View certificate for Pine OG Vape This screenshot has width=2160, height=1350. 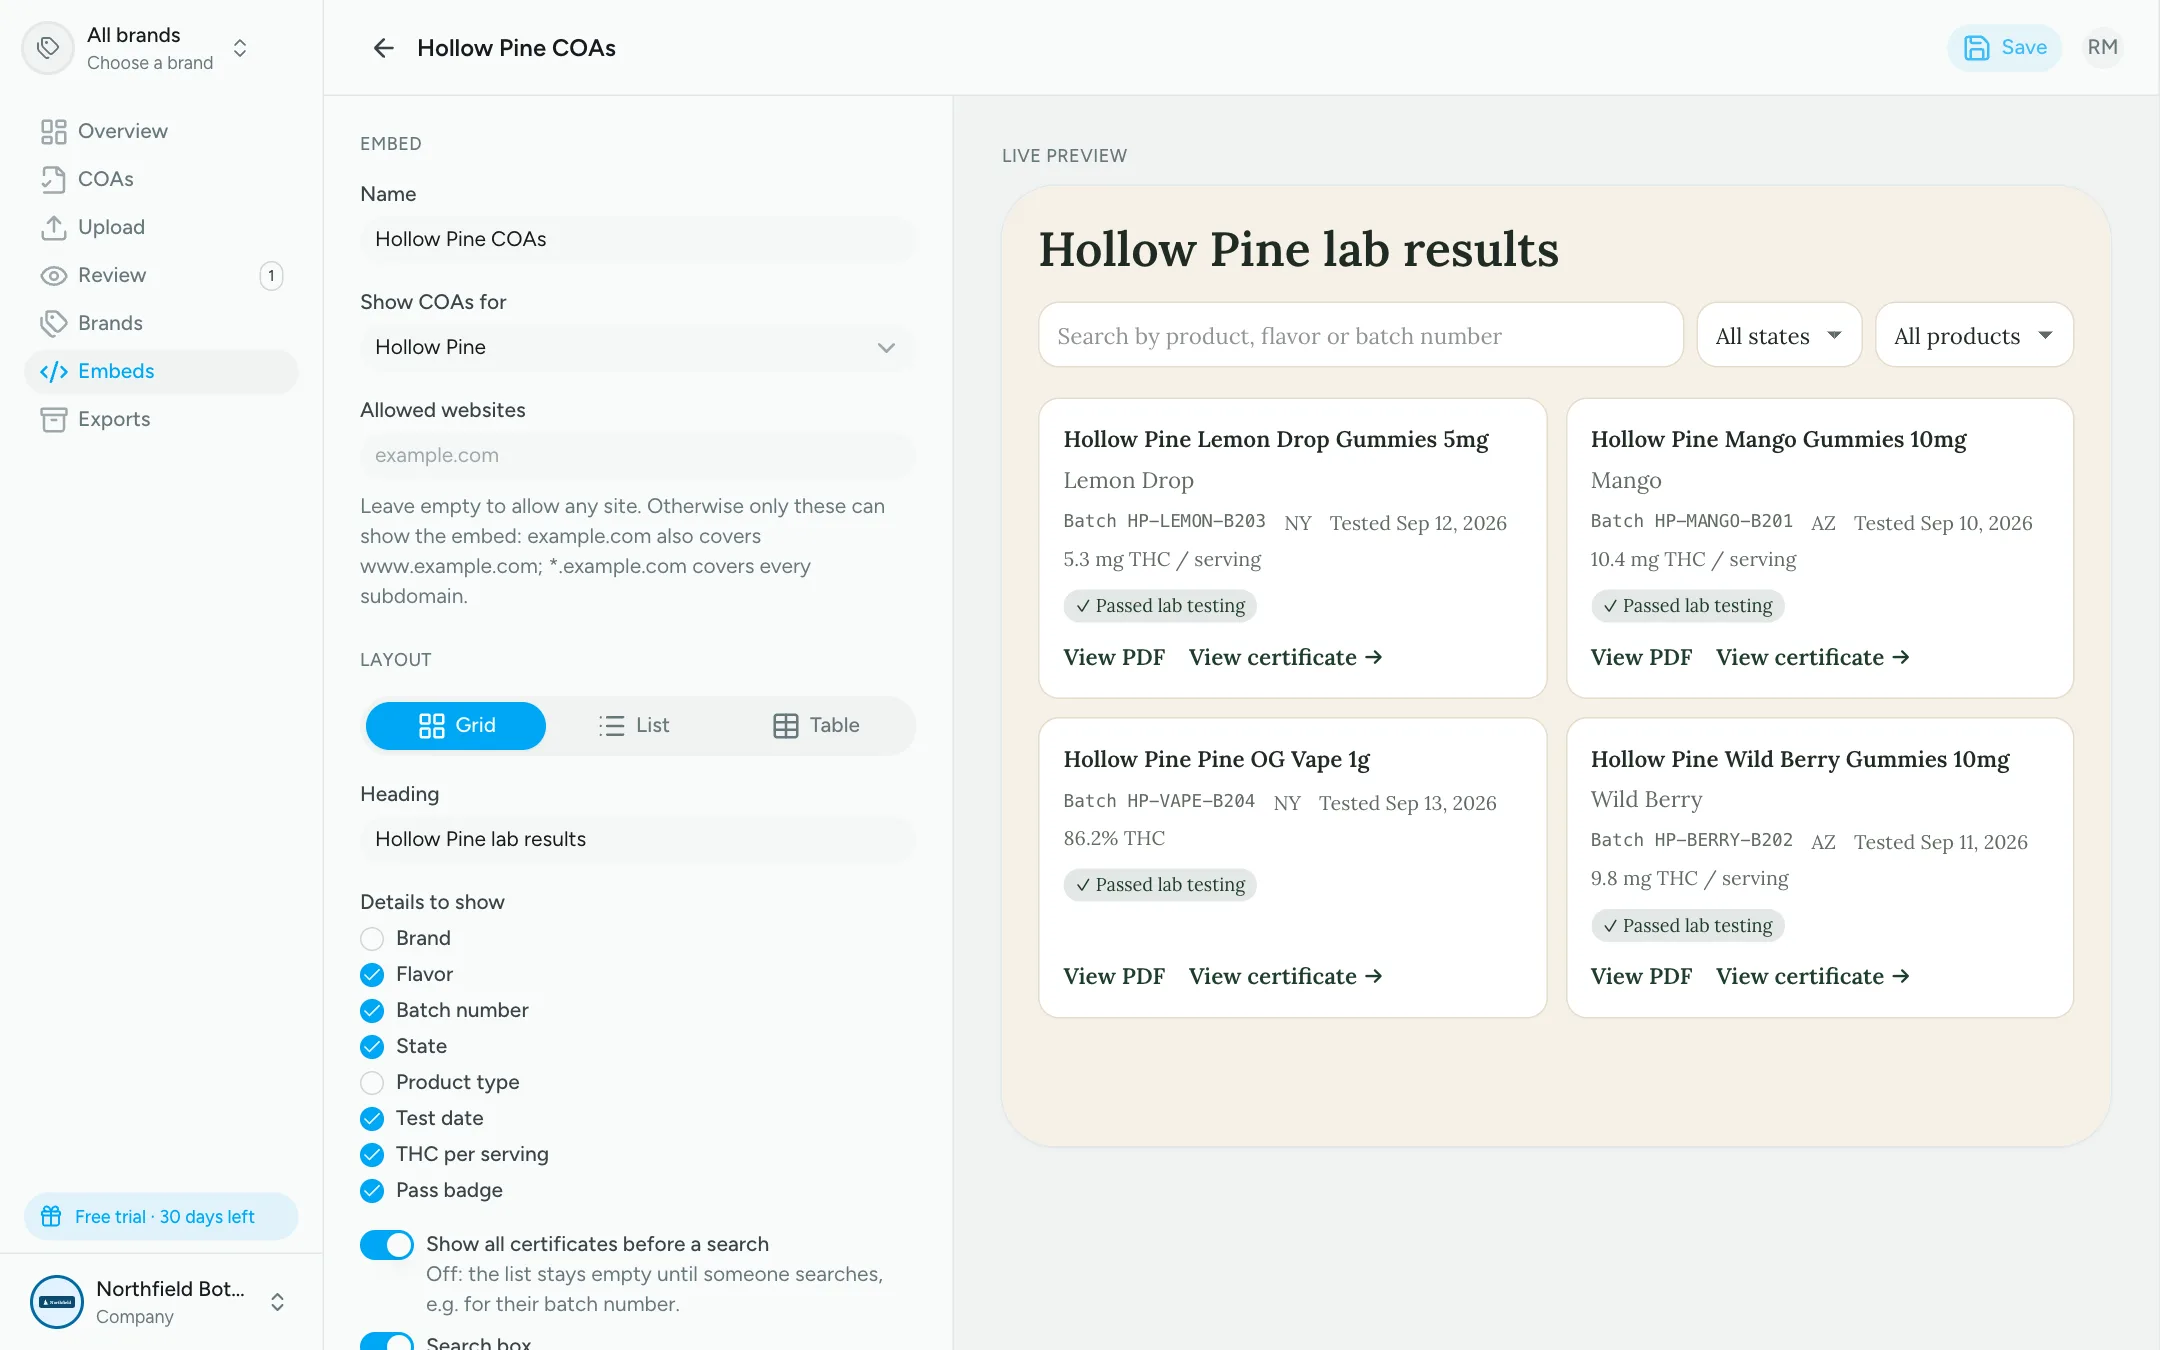pyautogui.click(x=1286, y=976)
